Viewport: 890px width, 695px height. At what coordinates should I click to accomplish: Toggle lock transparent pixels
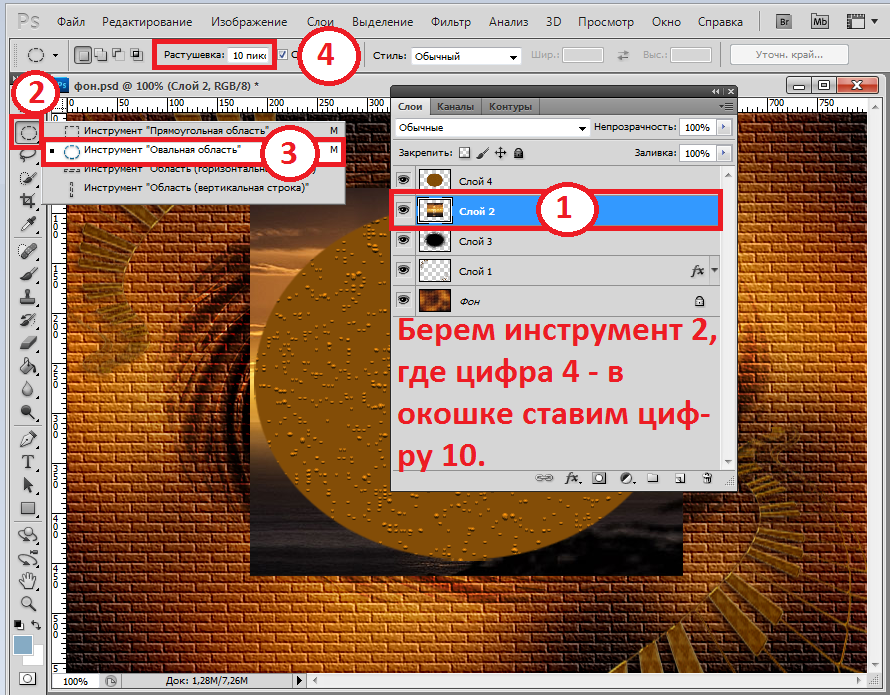coord(465,153)
